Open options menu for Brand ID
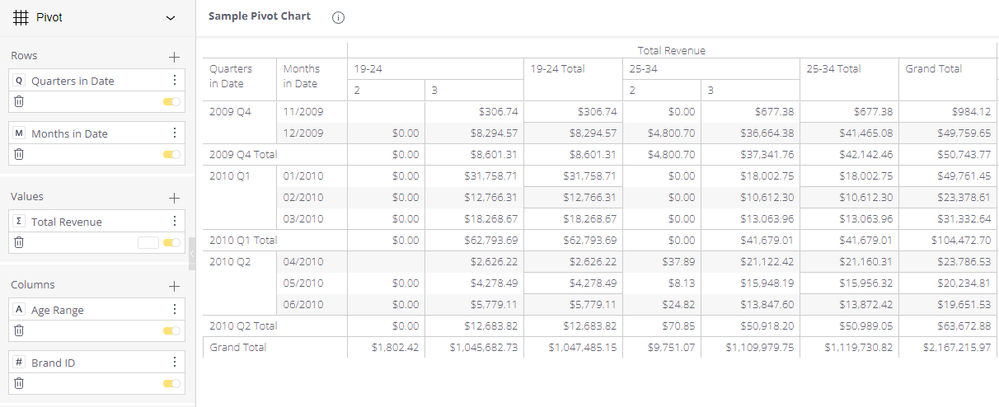The image size is (999, 407). [x=175, y=363]
